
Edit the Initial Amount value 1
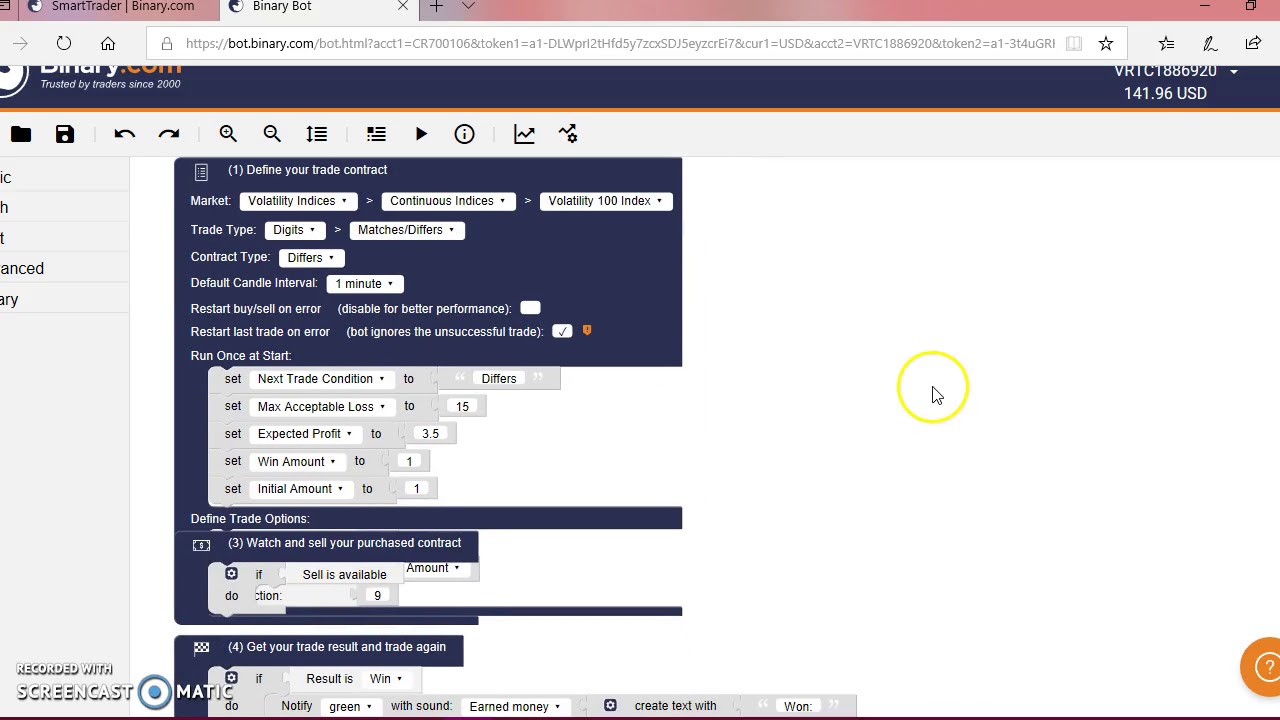pyautogui.click(x=416, y=489)
